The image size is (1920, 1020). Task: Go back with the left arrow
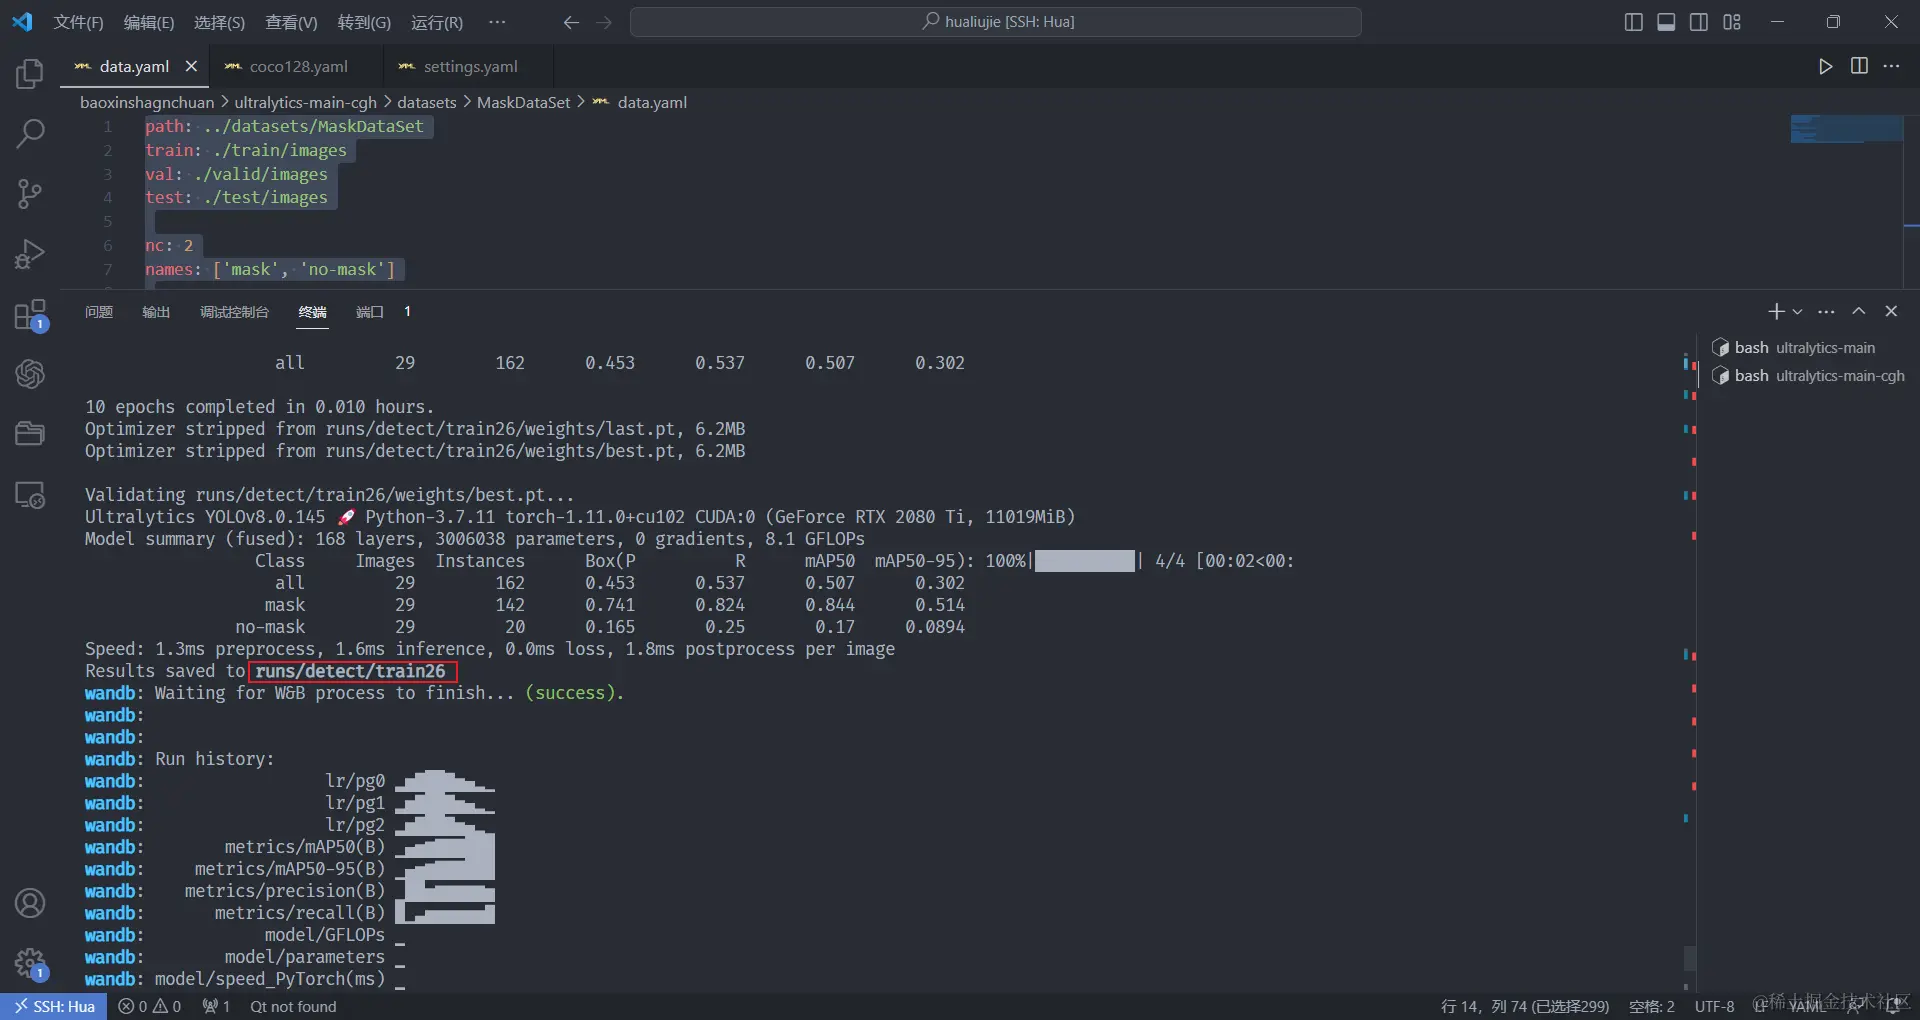(x=571, y=22)
